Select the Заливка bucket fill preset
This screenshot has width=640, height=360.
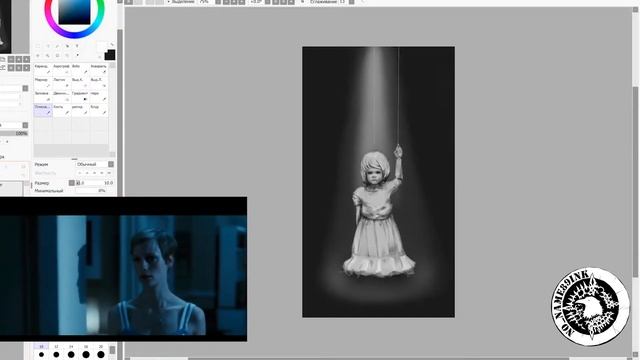[43, 96]
